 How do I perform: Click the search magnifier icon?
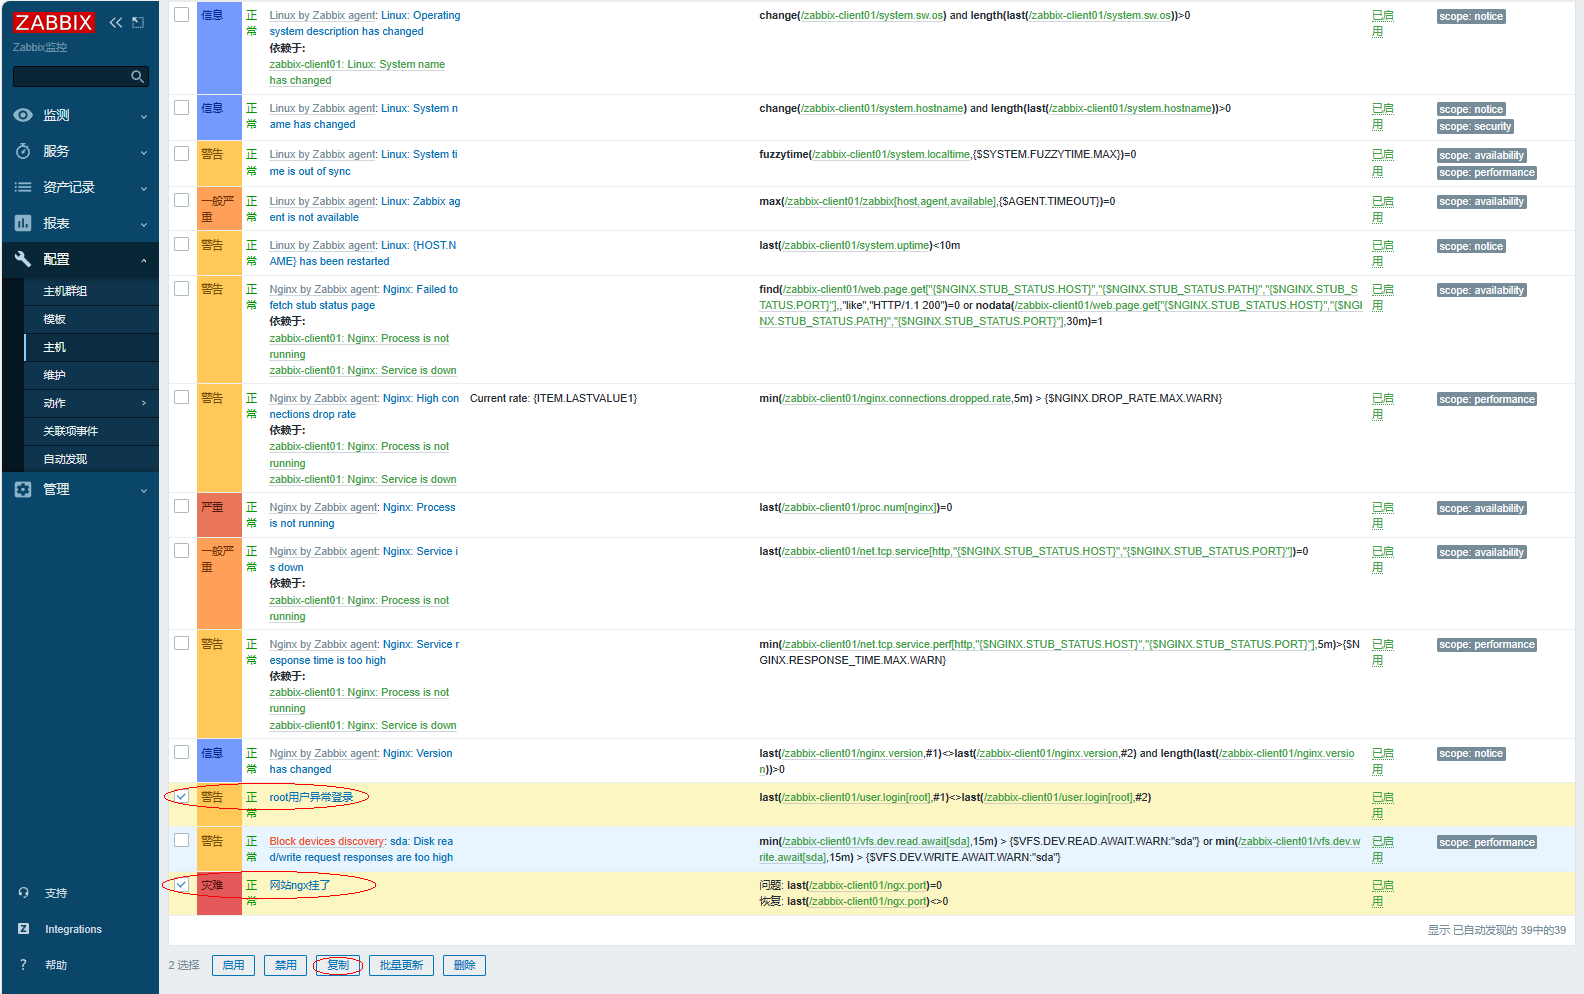[137, 77]
